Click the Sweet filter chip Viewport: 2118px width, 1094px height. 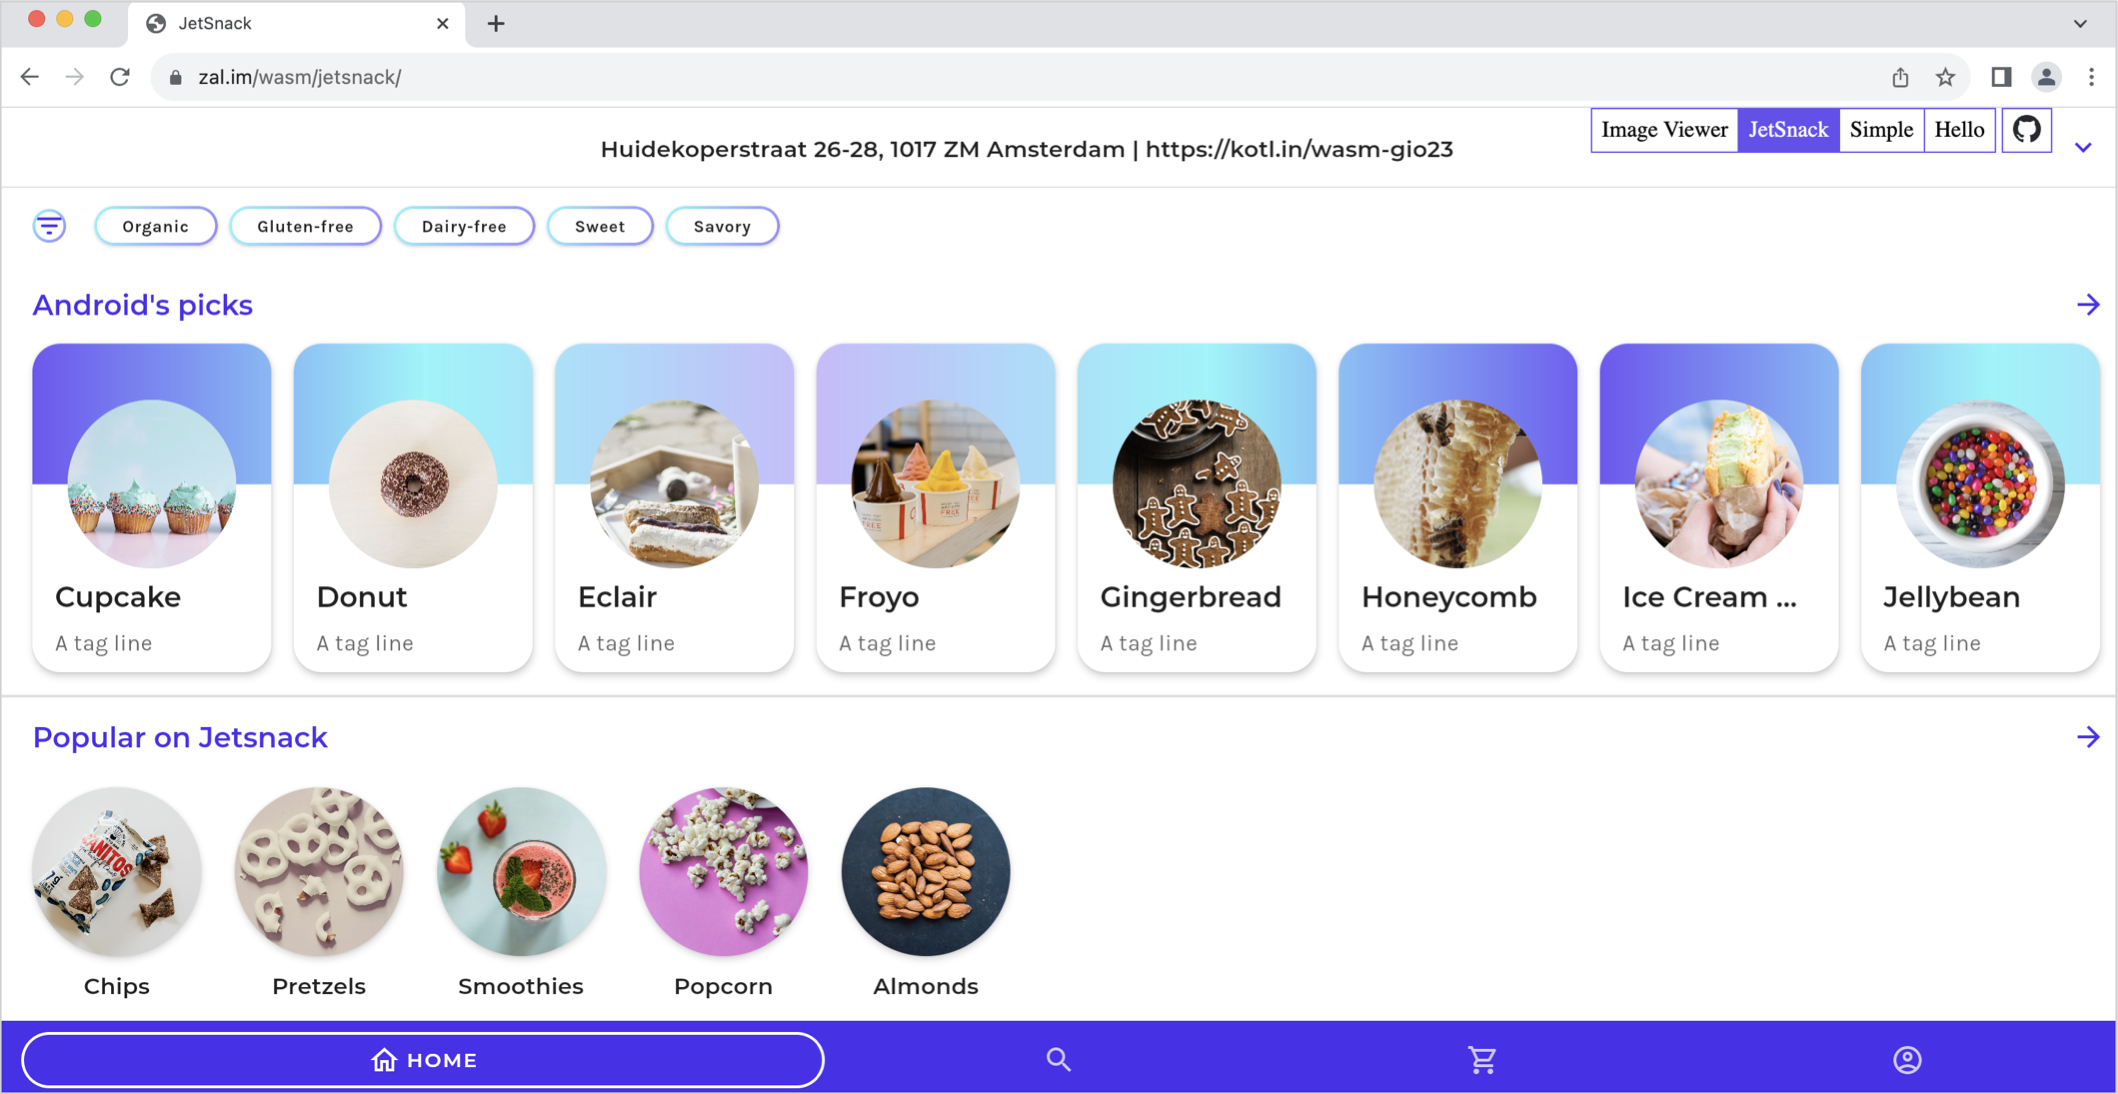click(x=601, y=226)
